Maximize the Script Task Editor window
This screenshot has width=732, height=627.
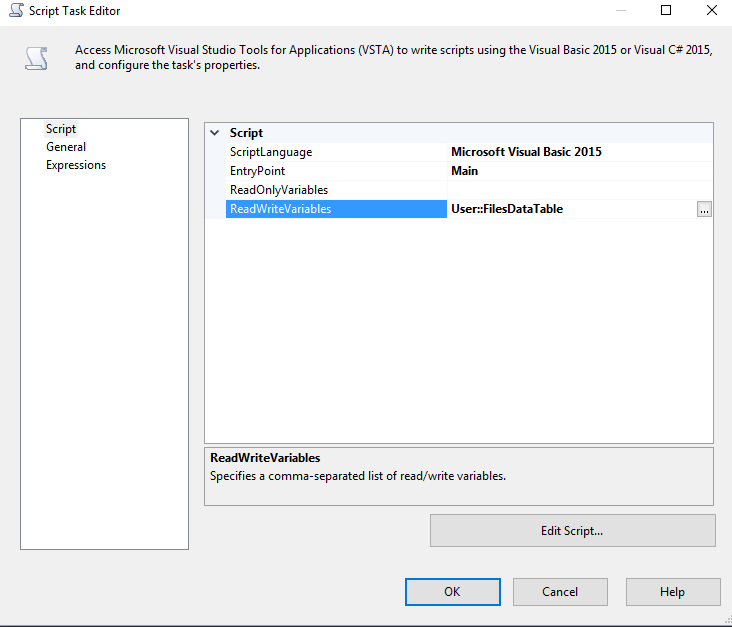pos(666,10)
